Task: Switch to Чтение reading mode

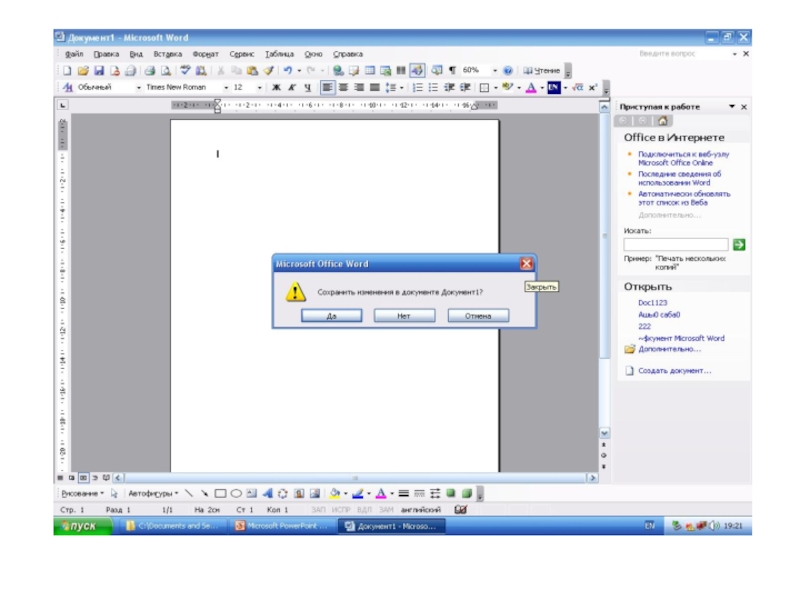Action: 542,70
